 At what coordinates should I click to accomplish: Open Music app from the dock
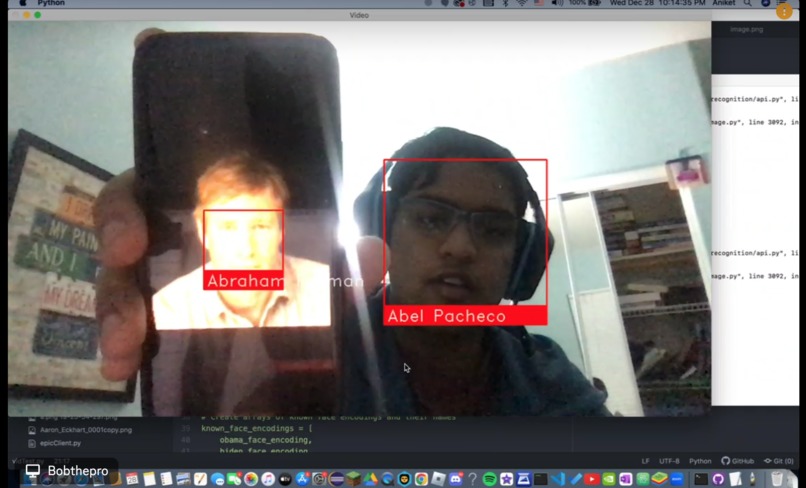[268, 479]
